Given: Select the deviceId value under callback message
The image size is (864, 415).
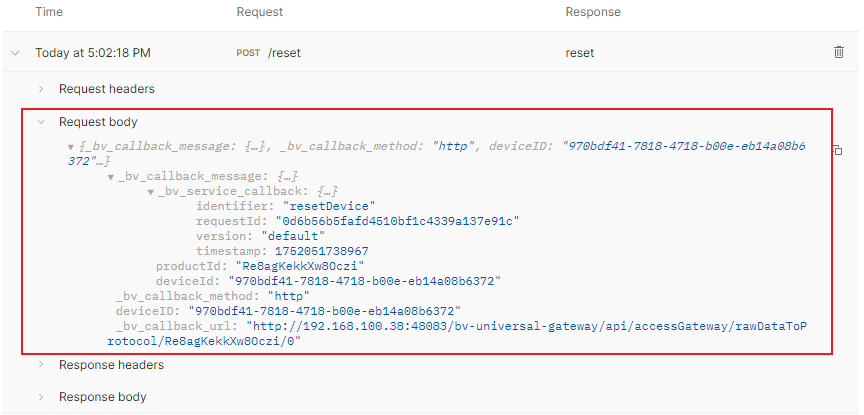Looking at the screenshot, I should point(364,281).
